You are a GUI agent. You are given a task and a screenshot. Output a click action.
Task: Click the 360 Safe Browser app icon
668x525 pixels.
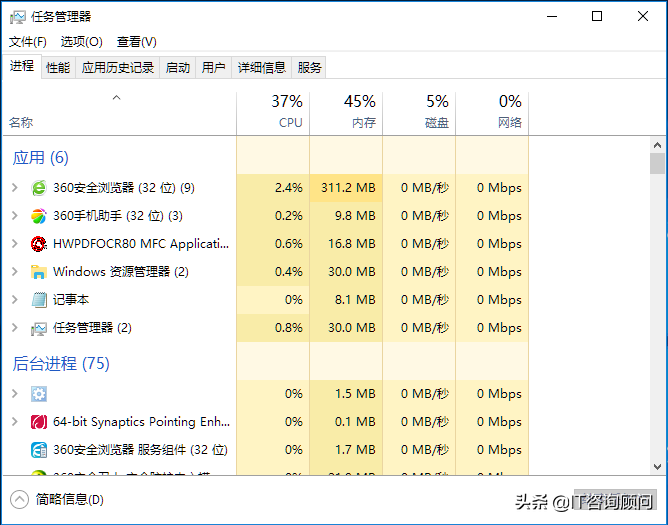(x=39, y=188)
